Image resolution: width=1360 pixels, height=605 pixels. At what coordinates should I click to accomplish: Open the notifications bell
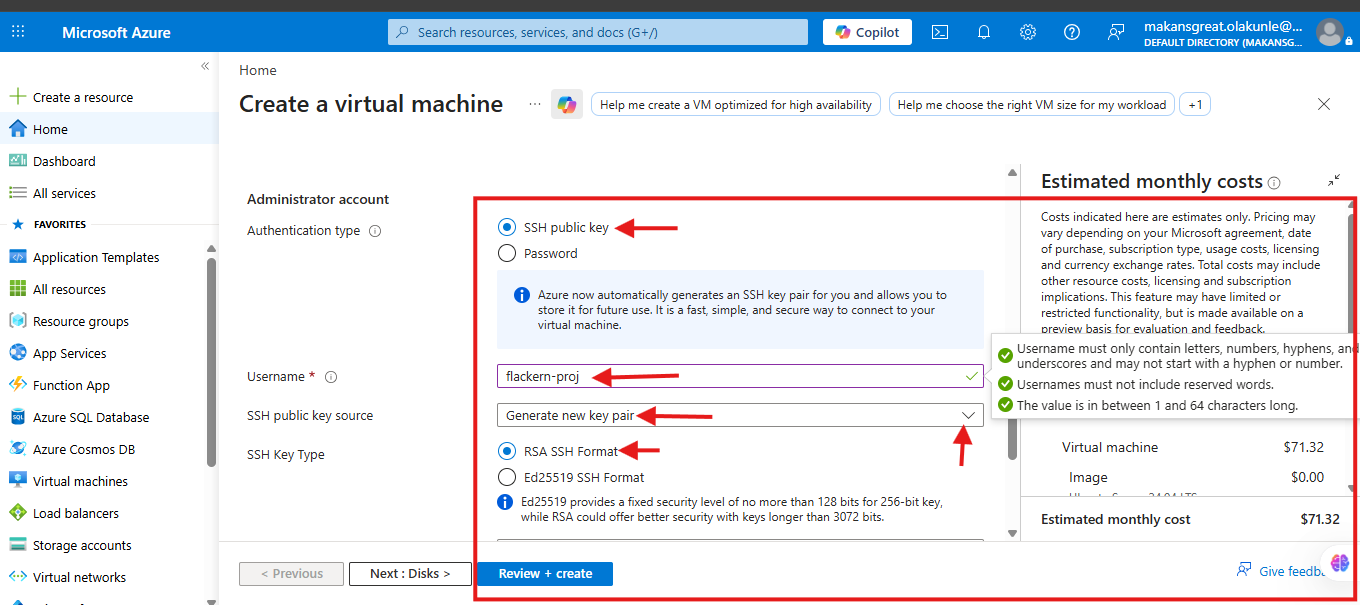pos(984,32)
